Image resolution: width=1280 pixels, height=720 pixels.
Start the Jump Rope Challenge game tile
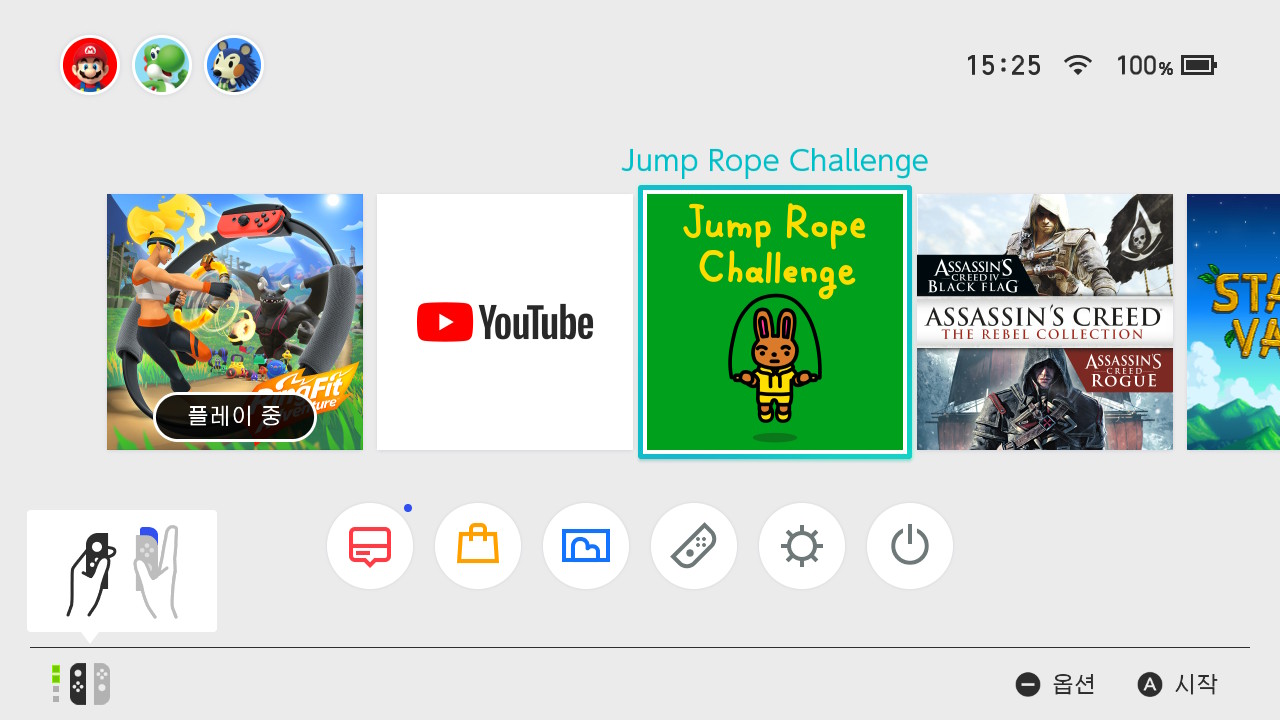coord(775,322)
